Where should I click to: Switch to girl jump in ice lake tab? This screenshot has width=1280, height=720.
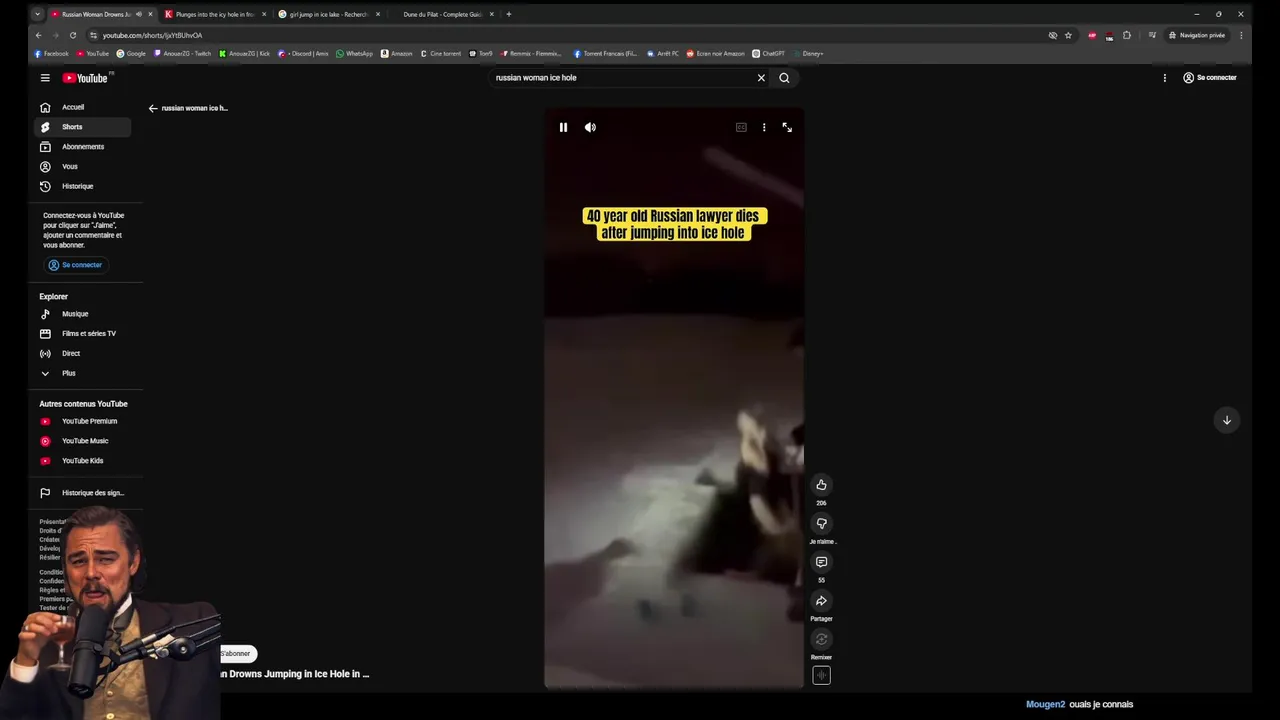329,14
